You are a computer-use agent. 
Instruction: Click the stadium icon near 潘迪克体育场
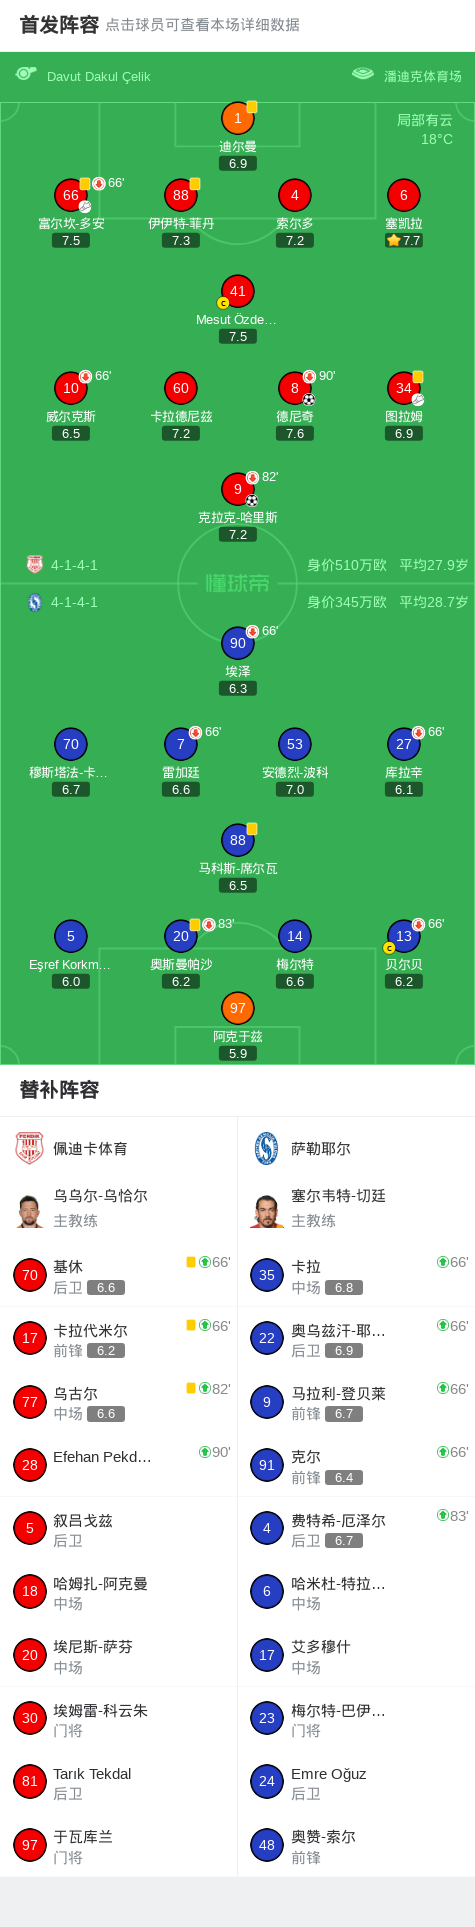pos(363,74)
